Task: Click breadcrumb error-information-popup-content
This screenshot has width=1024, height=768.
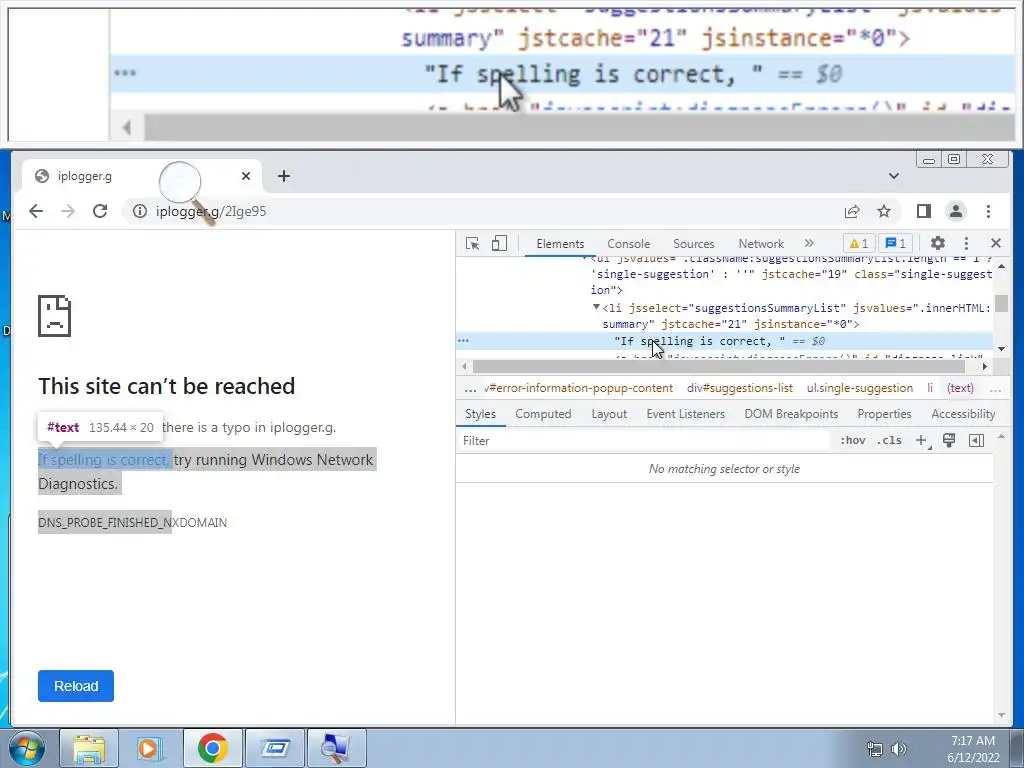Action: [579, 388]
